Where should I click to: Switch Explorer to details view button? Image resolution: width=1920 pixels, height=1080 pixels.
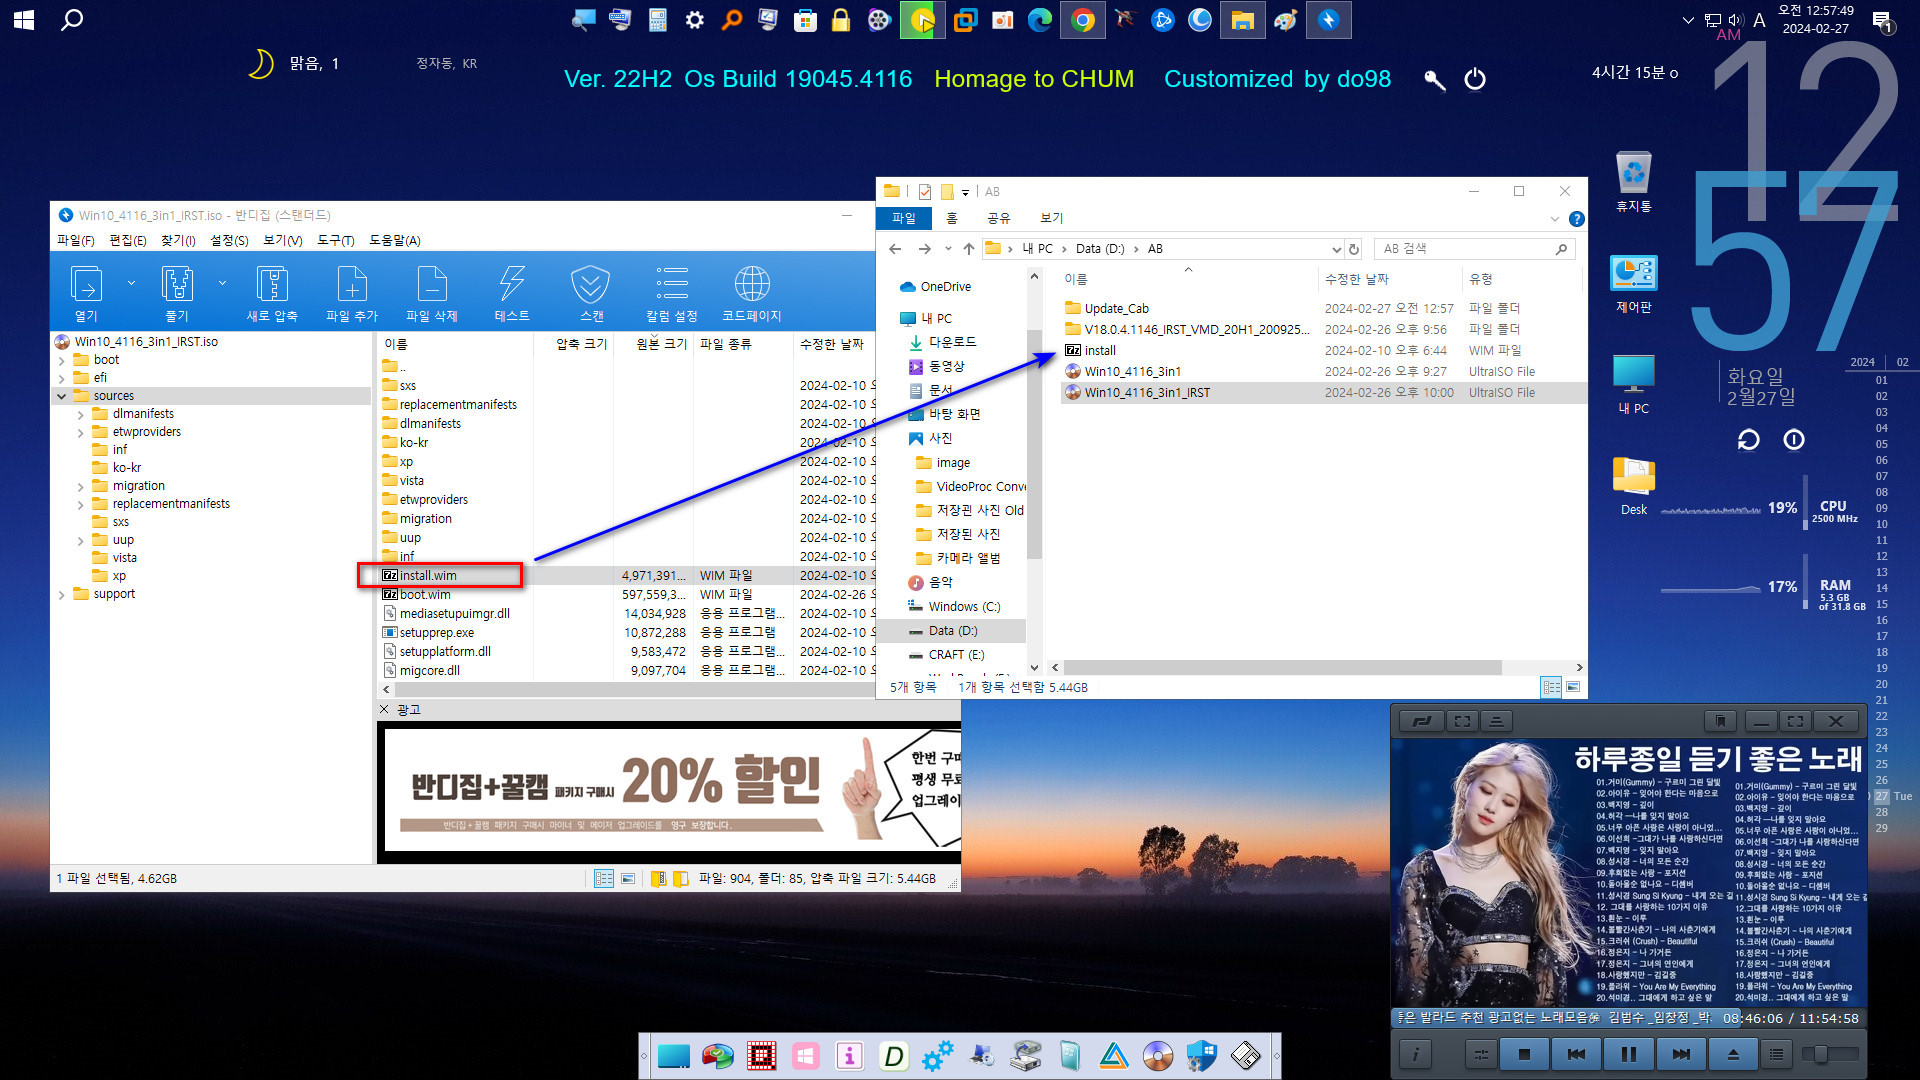coord(1551,687)
